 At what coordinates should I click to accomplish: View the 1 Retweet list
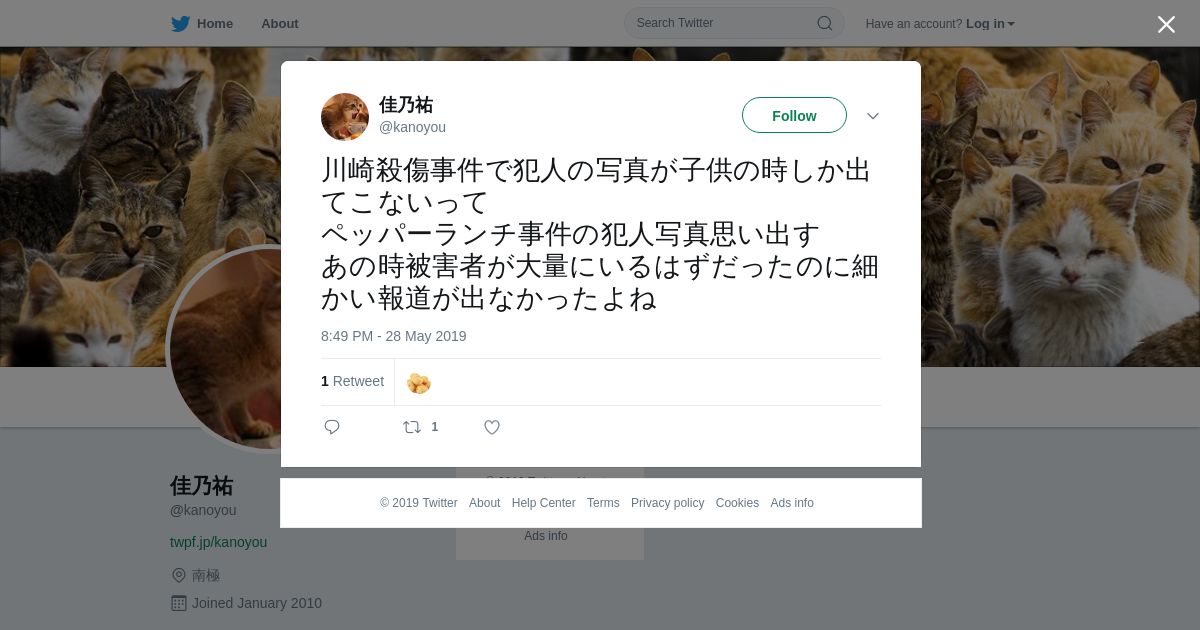pyautogui.click(x=352, y=381)
